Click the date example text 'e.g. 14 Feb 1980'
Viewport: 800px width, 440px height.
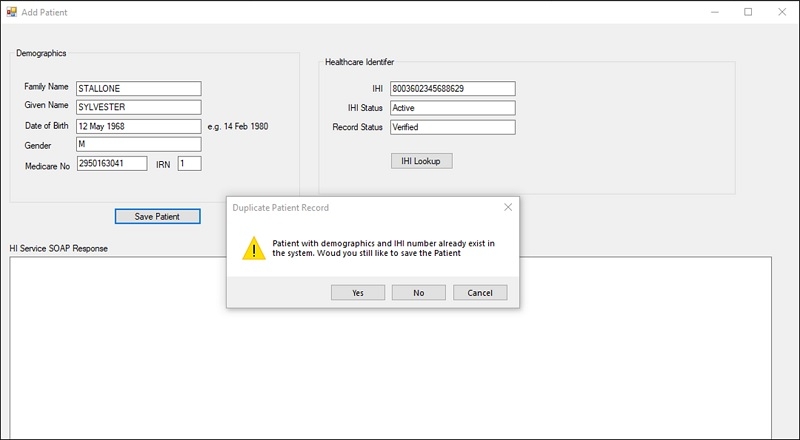pos(238,126)
